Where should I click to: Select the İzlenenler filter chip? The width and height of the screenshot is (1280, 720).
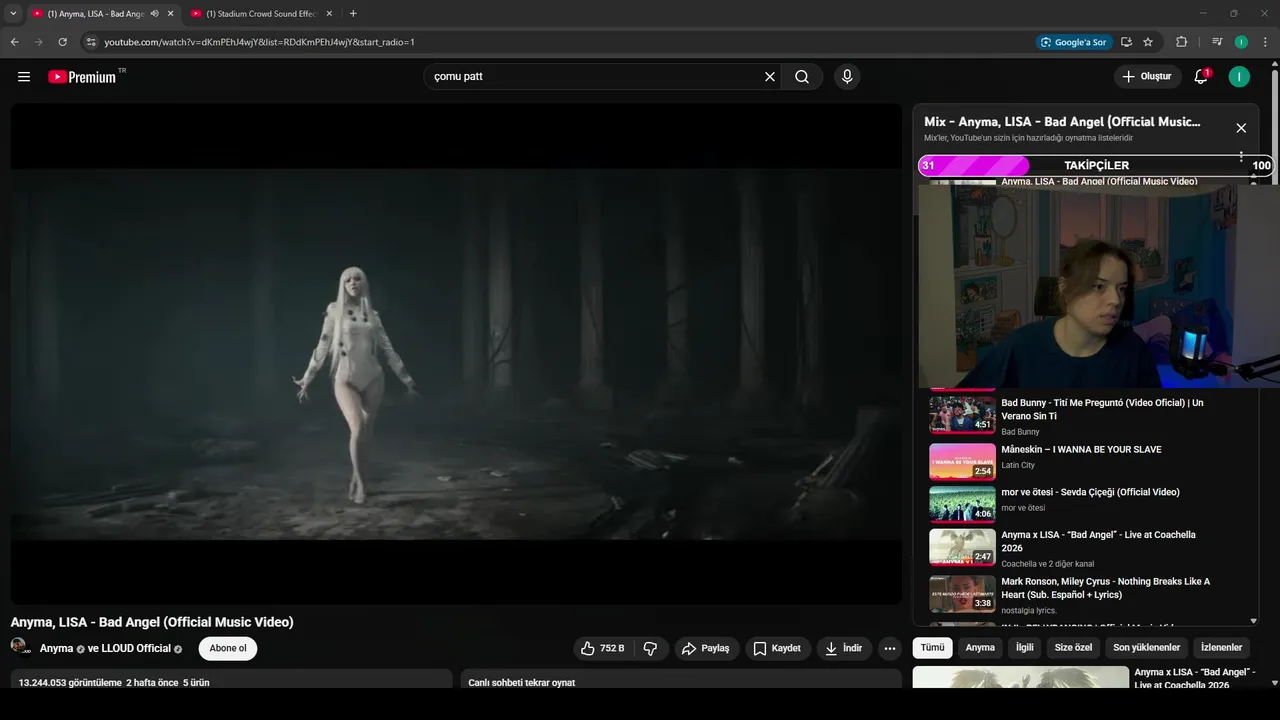pyautogui.click(x=1222, y=648)
